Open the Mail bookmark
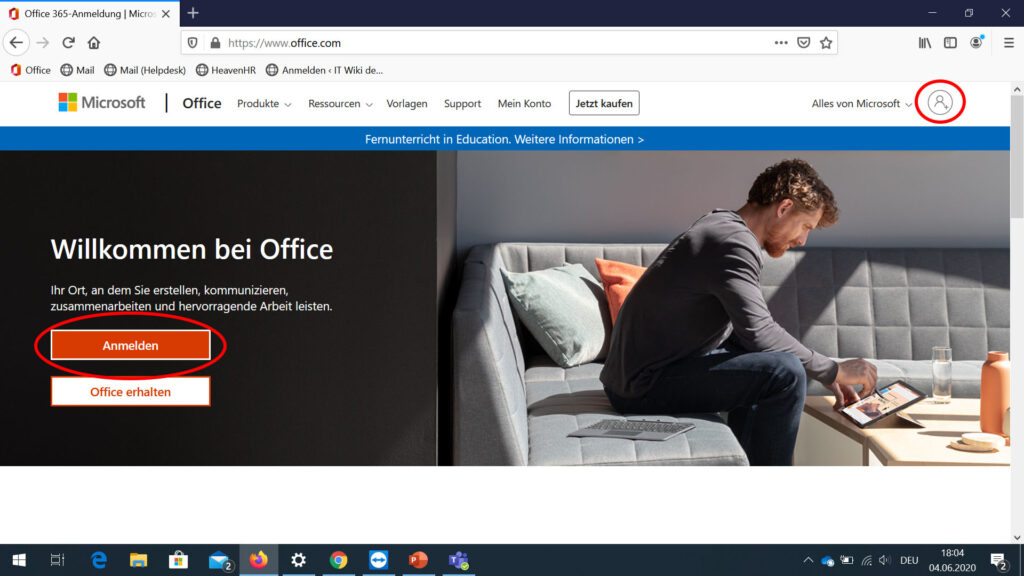1024x576 pixels. click(x=77, y=70)
